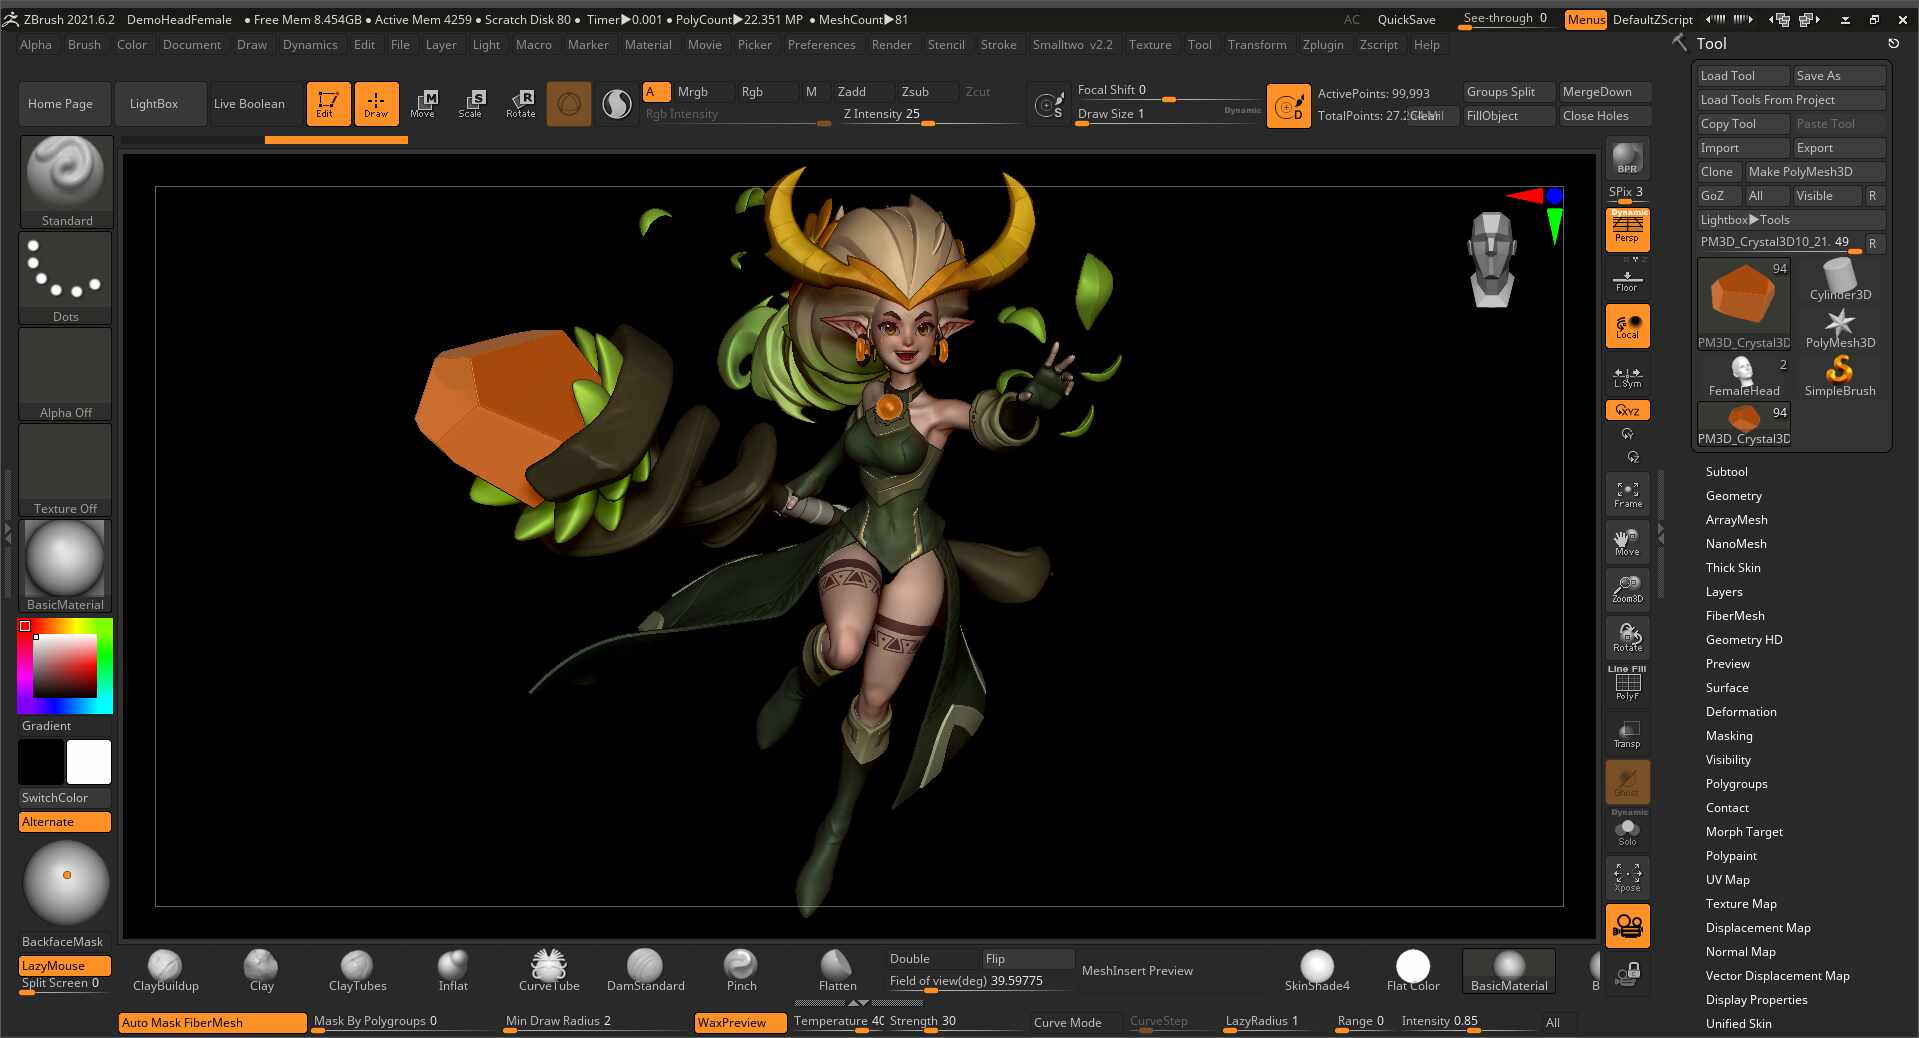Viewport: 1919px width, 1038px height.
Task: Click the Make PolyMesh3D button
Action: click(x=1813, y=171)
